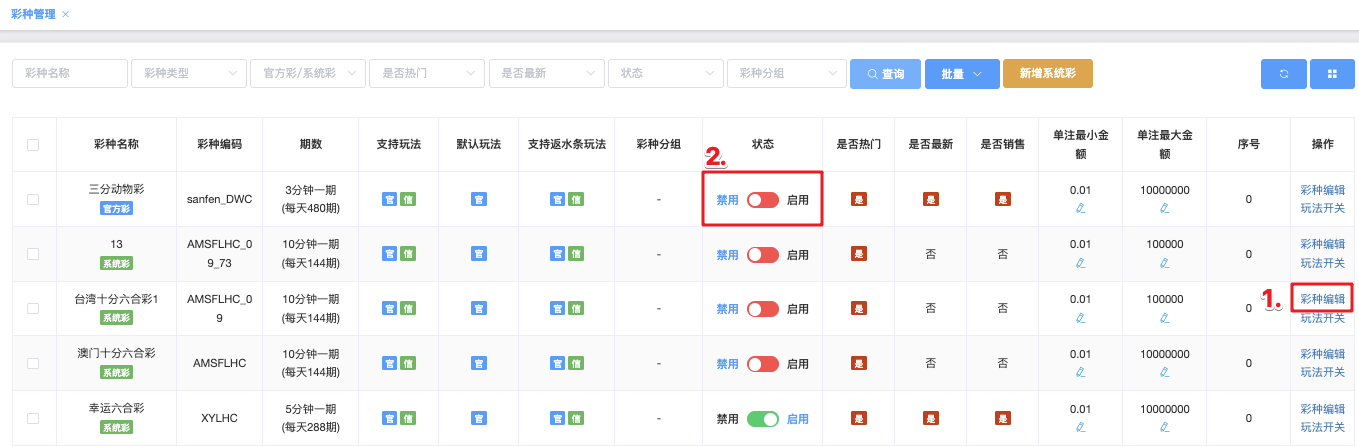Open the 彩种类型 dropdown filter

coord(189,74)
